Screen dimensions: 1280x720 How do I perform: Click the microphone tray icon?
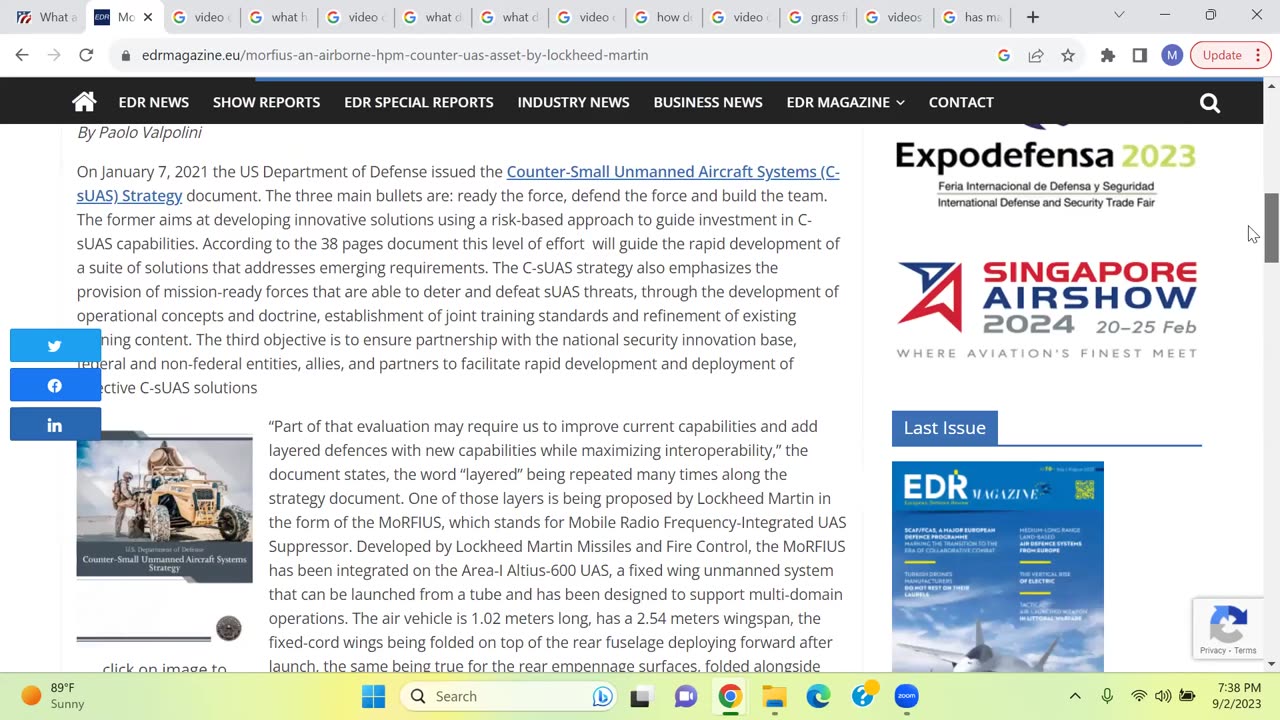pos(1107,696)
